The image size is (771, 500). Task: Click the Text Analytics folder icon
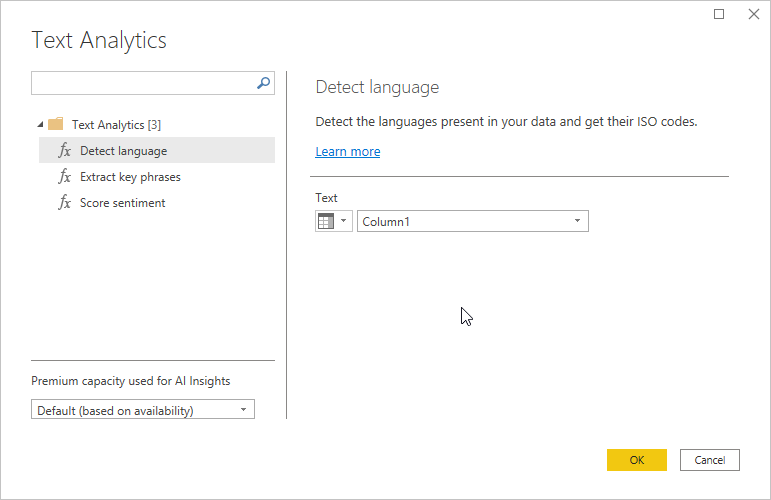tap(56, 124)
